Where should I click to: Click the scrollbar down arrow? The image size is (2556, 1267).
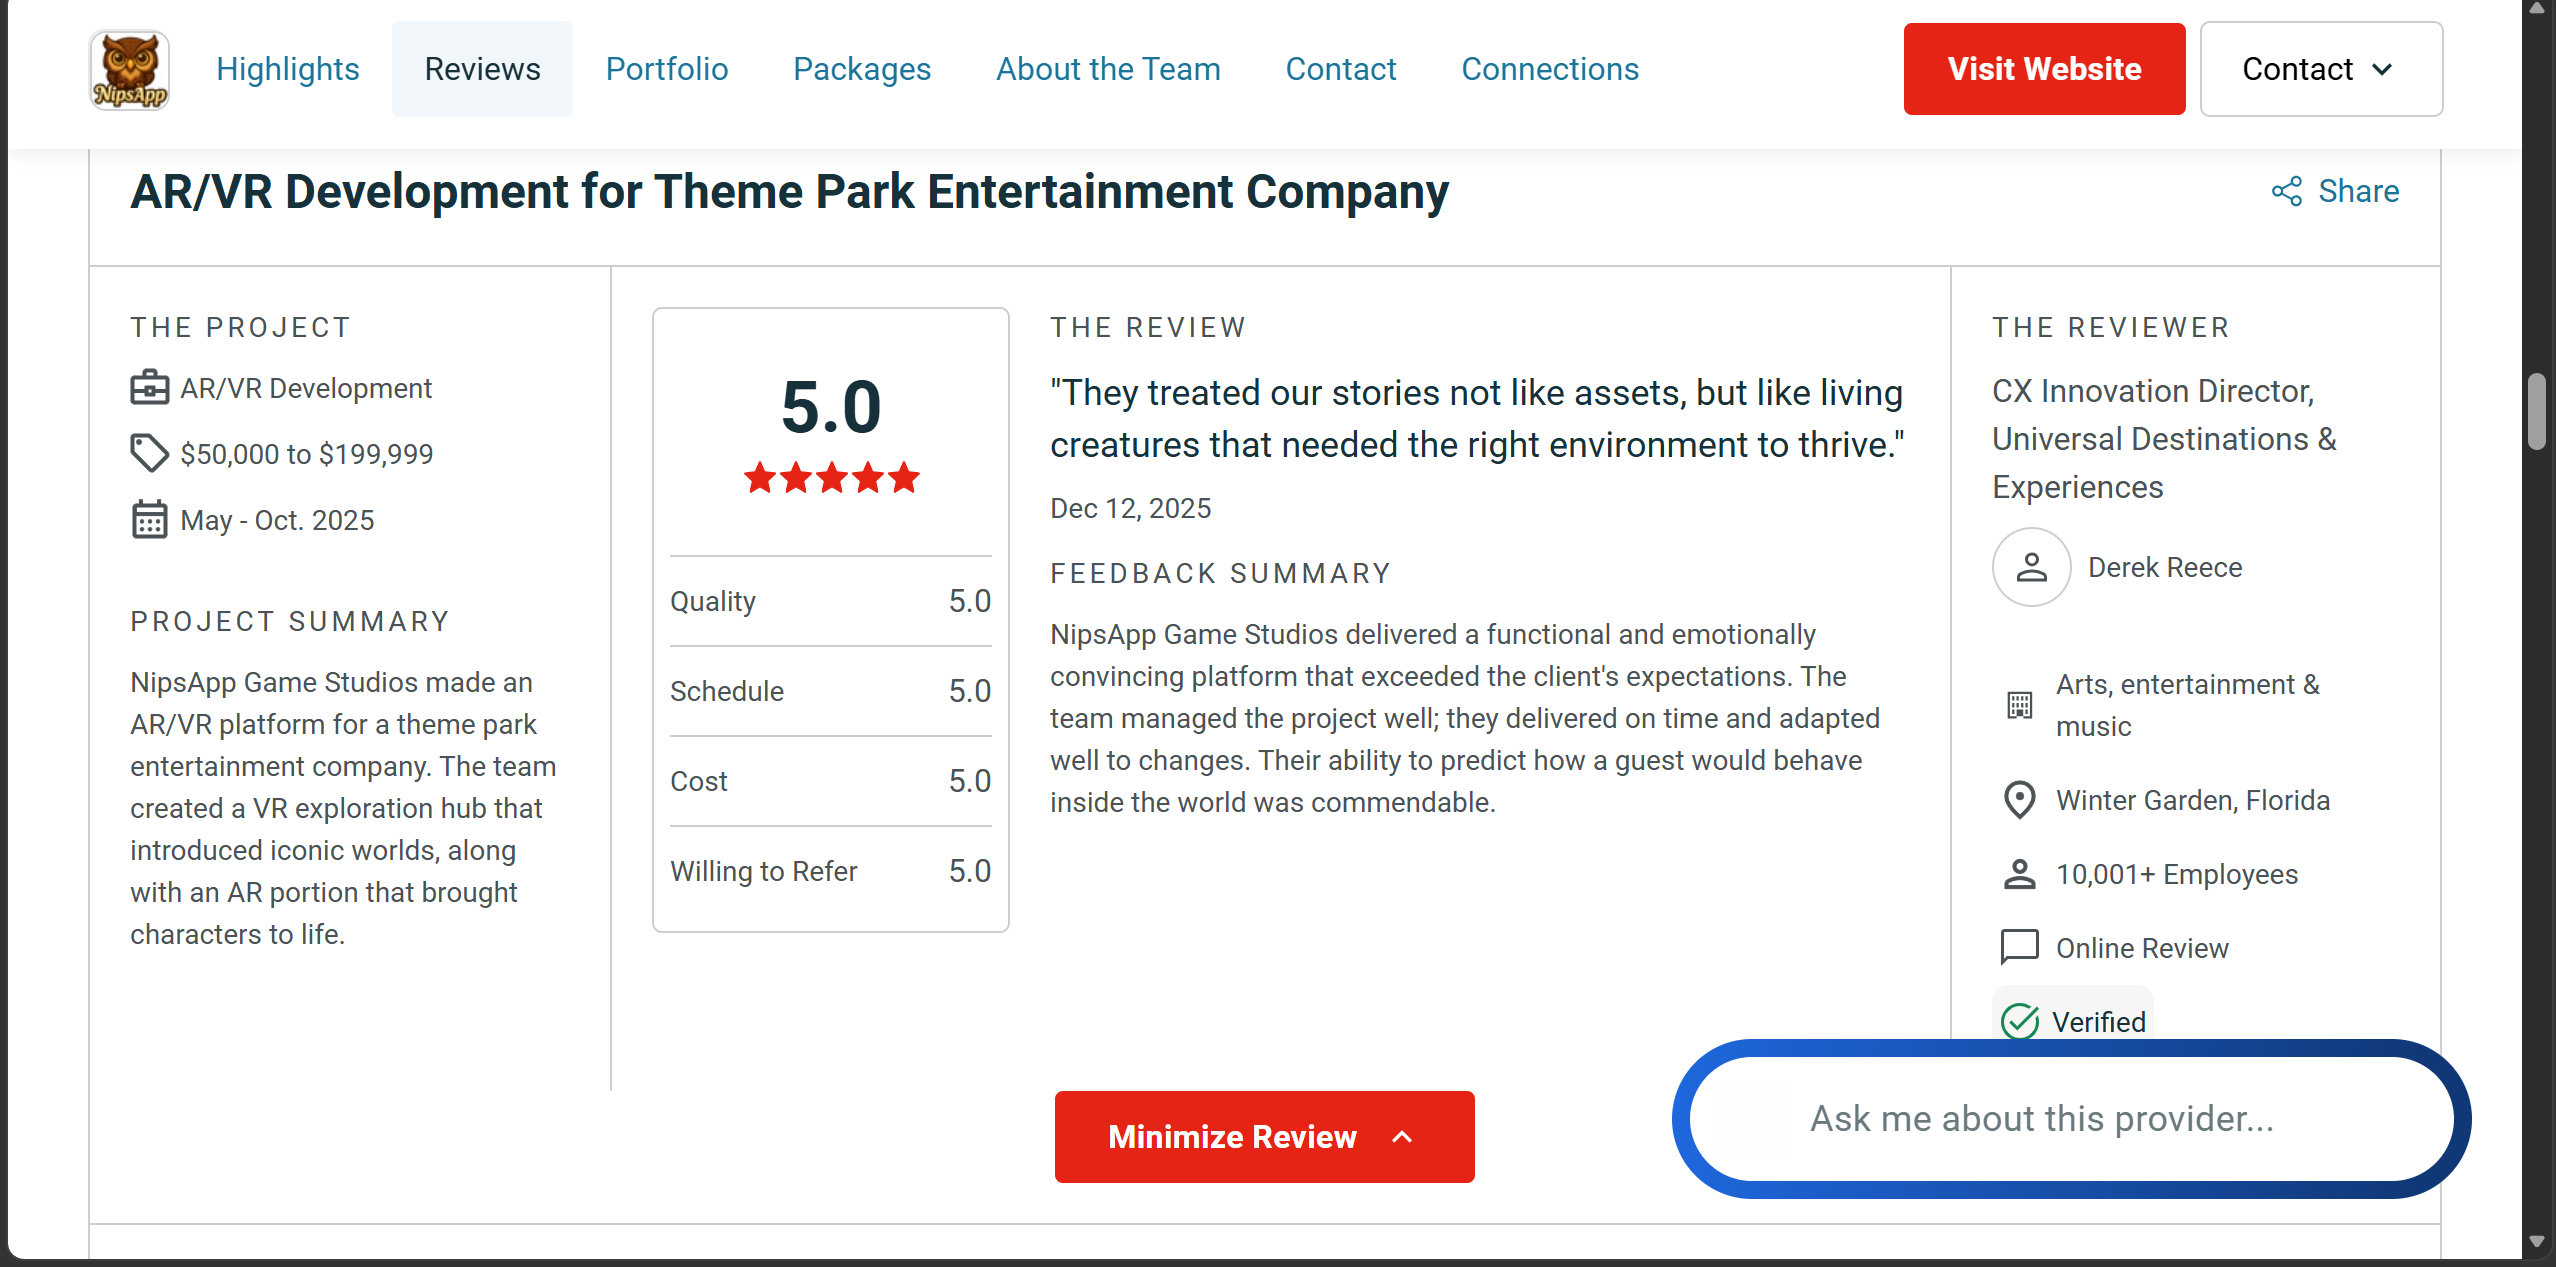pyautogui.click(x=2537, y=1242)
